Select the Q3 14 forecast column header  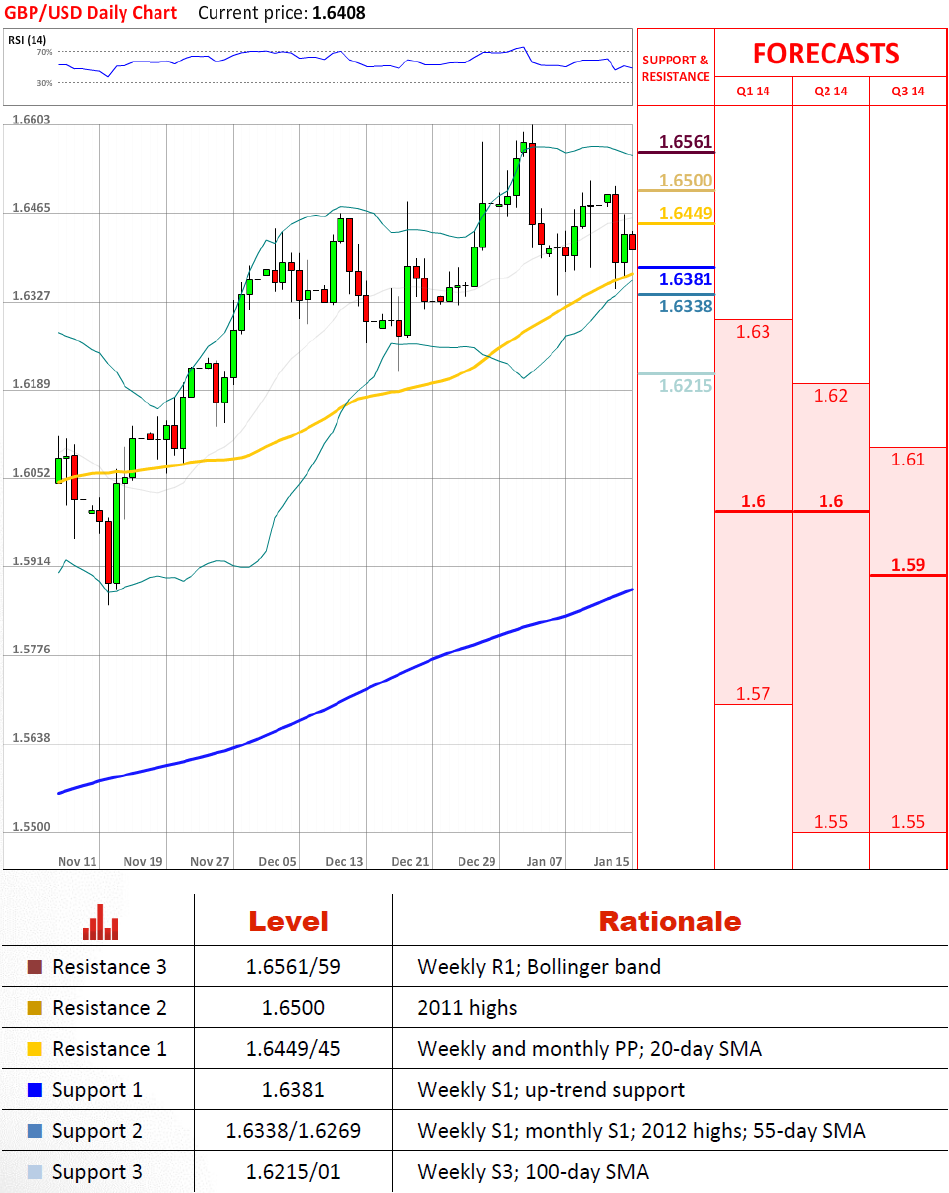[908, 91]
